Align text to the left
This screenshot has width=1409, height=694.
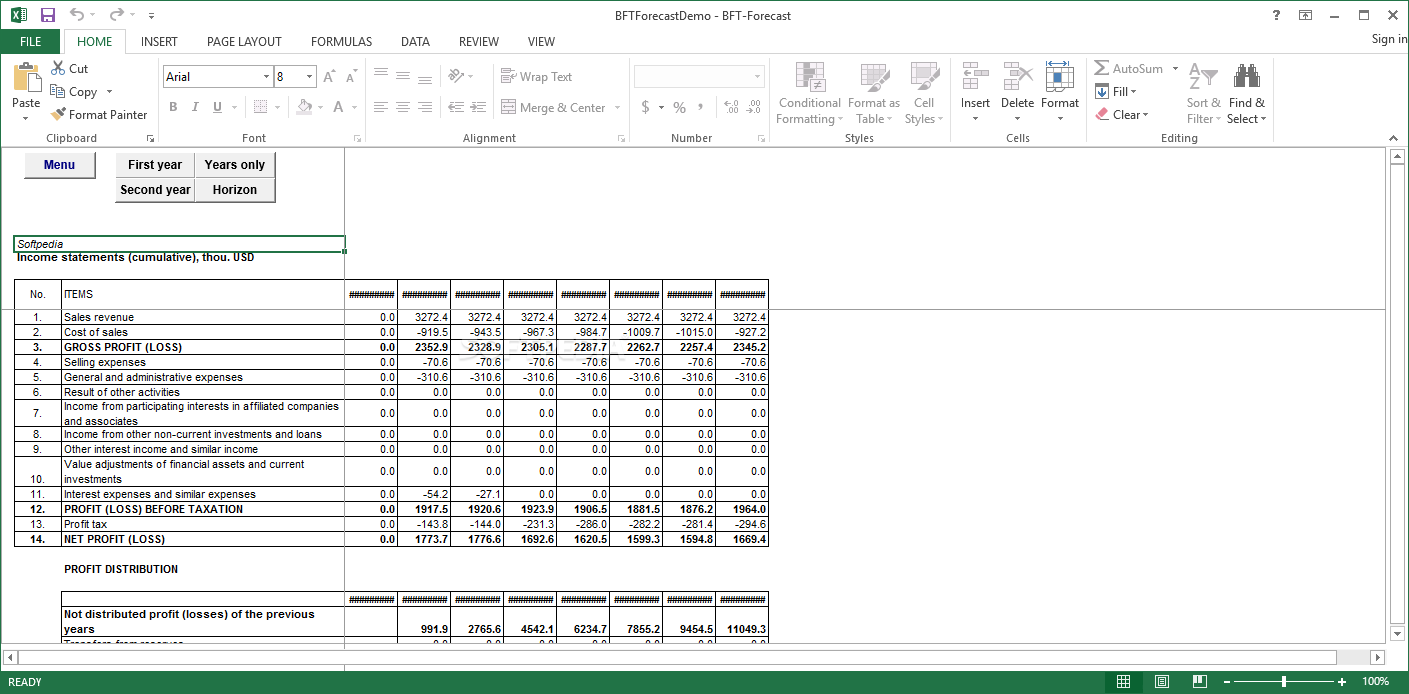380,107
